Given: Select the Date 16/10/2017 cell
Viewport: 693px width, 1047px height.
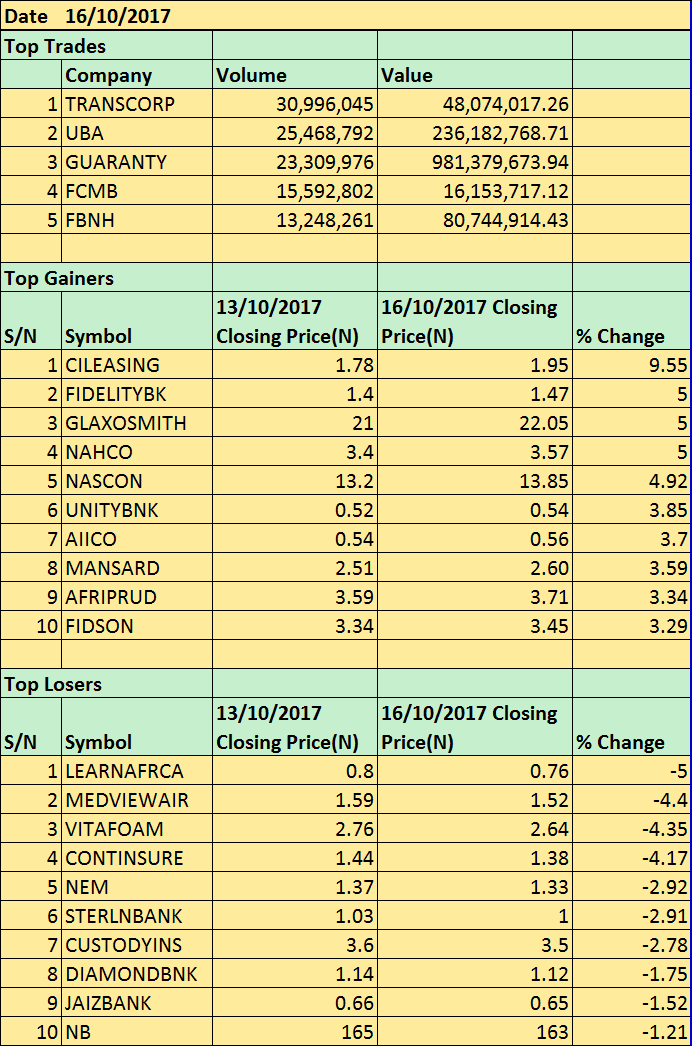Looking at the screenshot, I should click(x=345, y=15).
